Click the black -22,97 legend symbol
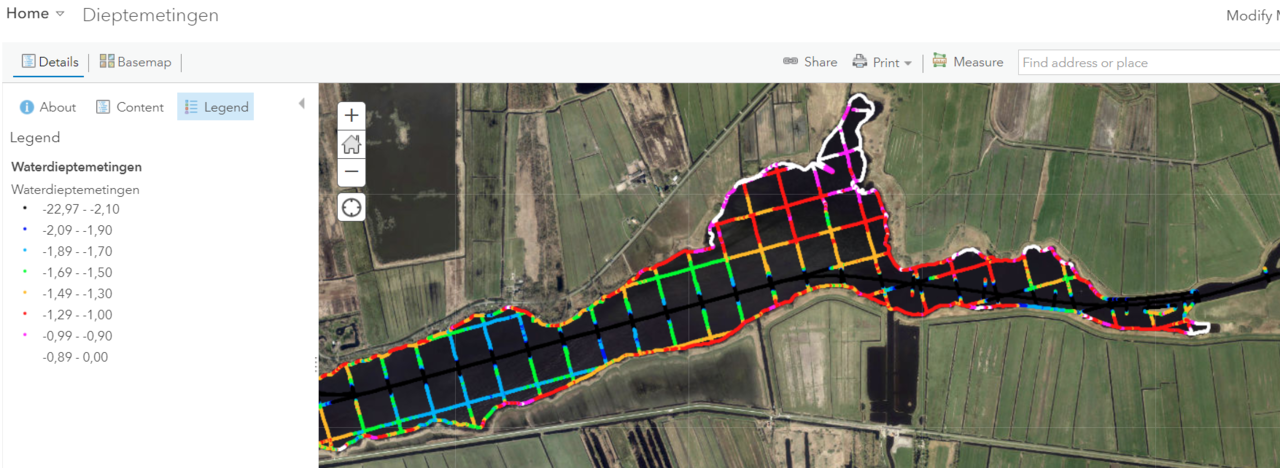This screenshot has height=468, width=1280. click(x=24, y=209)
